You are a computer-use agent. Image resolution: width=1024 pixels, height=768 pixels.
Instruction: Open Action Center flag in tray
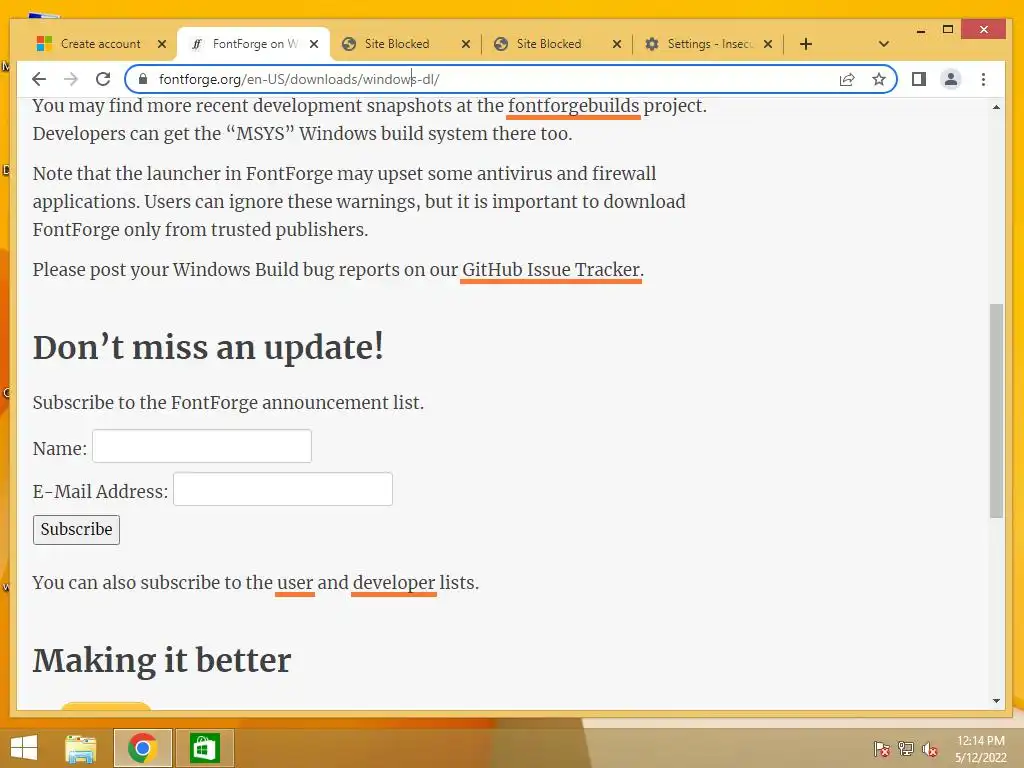point(882,749)
